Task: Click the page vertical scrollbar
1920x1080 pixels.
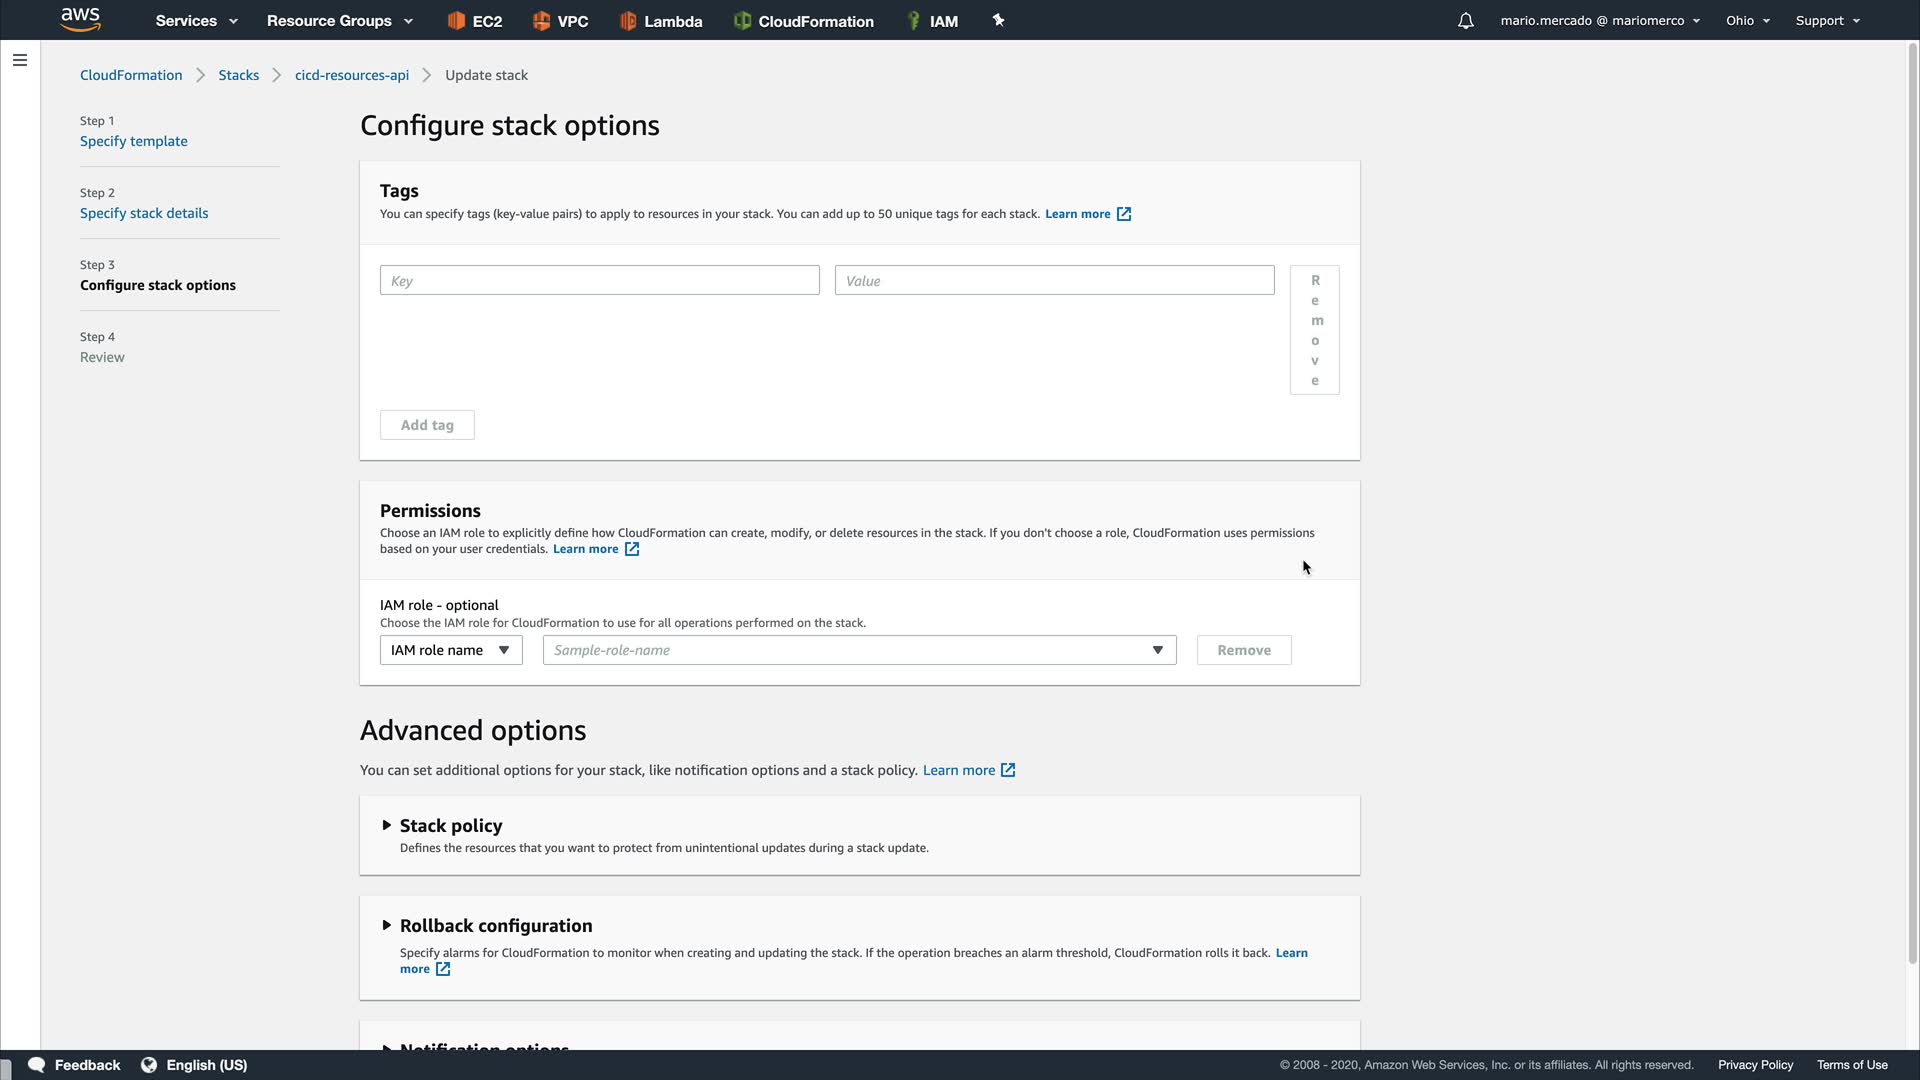Action: (x=1912, y=500)
